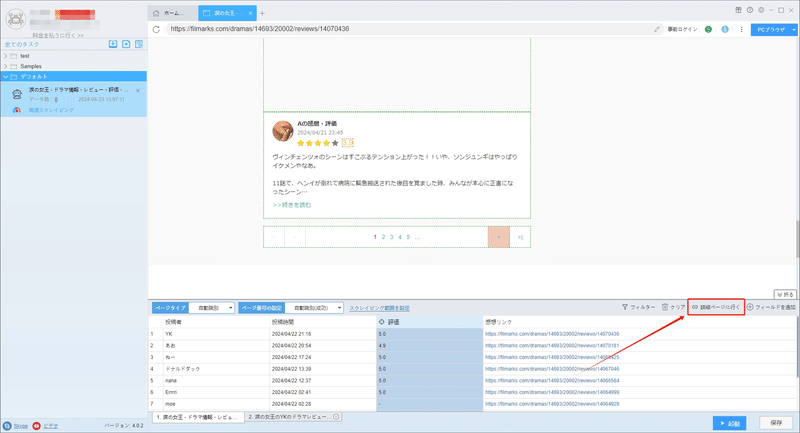Click the 事前ログイン button
Screen dimensions: 800x433
pyautogui.click(x=682, y=29)
